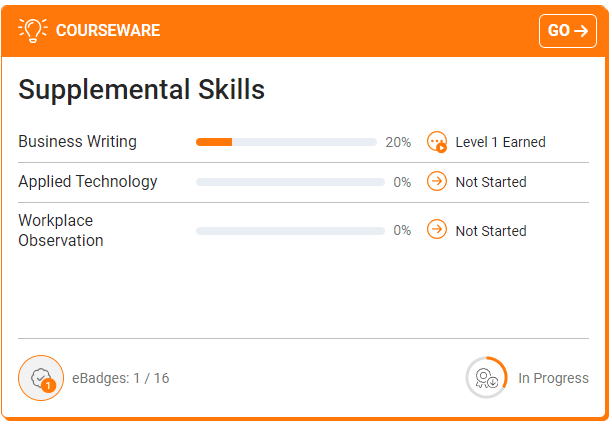Click the In Progress status label
The height and width of the screenshot is (424, 612).
[553, 378]
